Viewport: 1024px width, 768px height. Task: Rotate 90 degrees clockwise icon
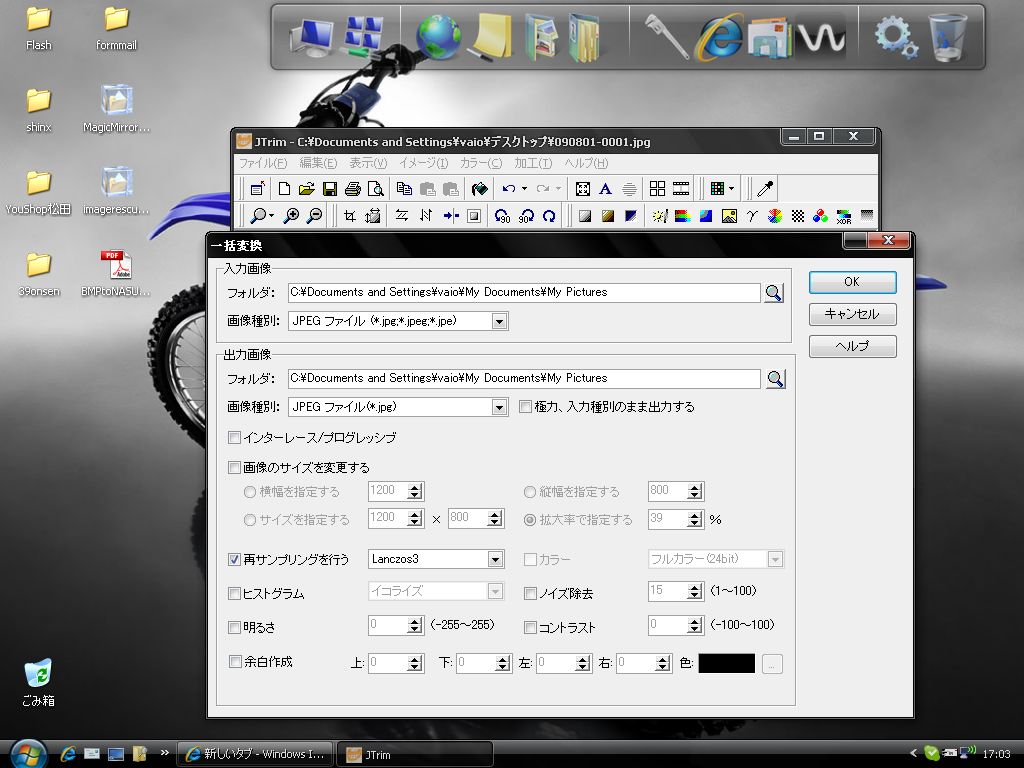(x=526, y=216)
